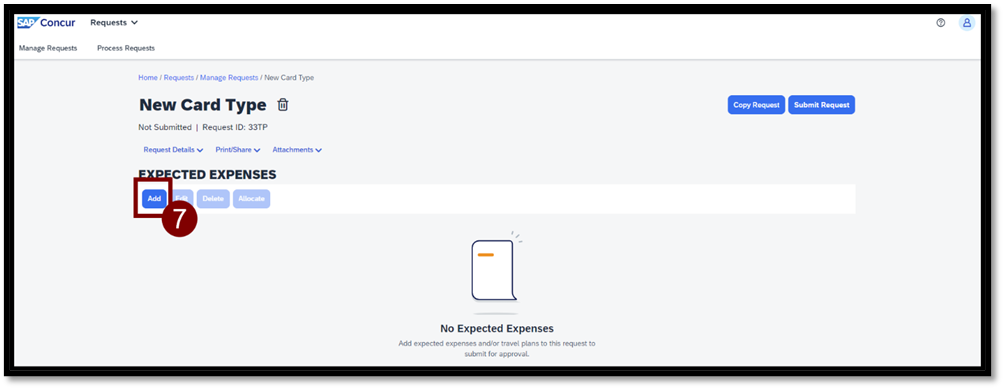The height and width of the screenshot is (389, 1004).
Task: Click the empty document illustration
Action: point(496,270)
